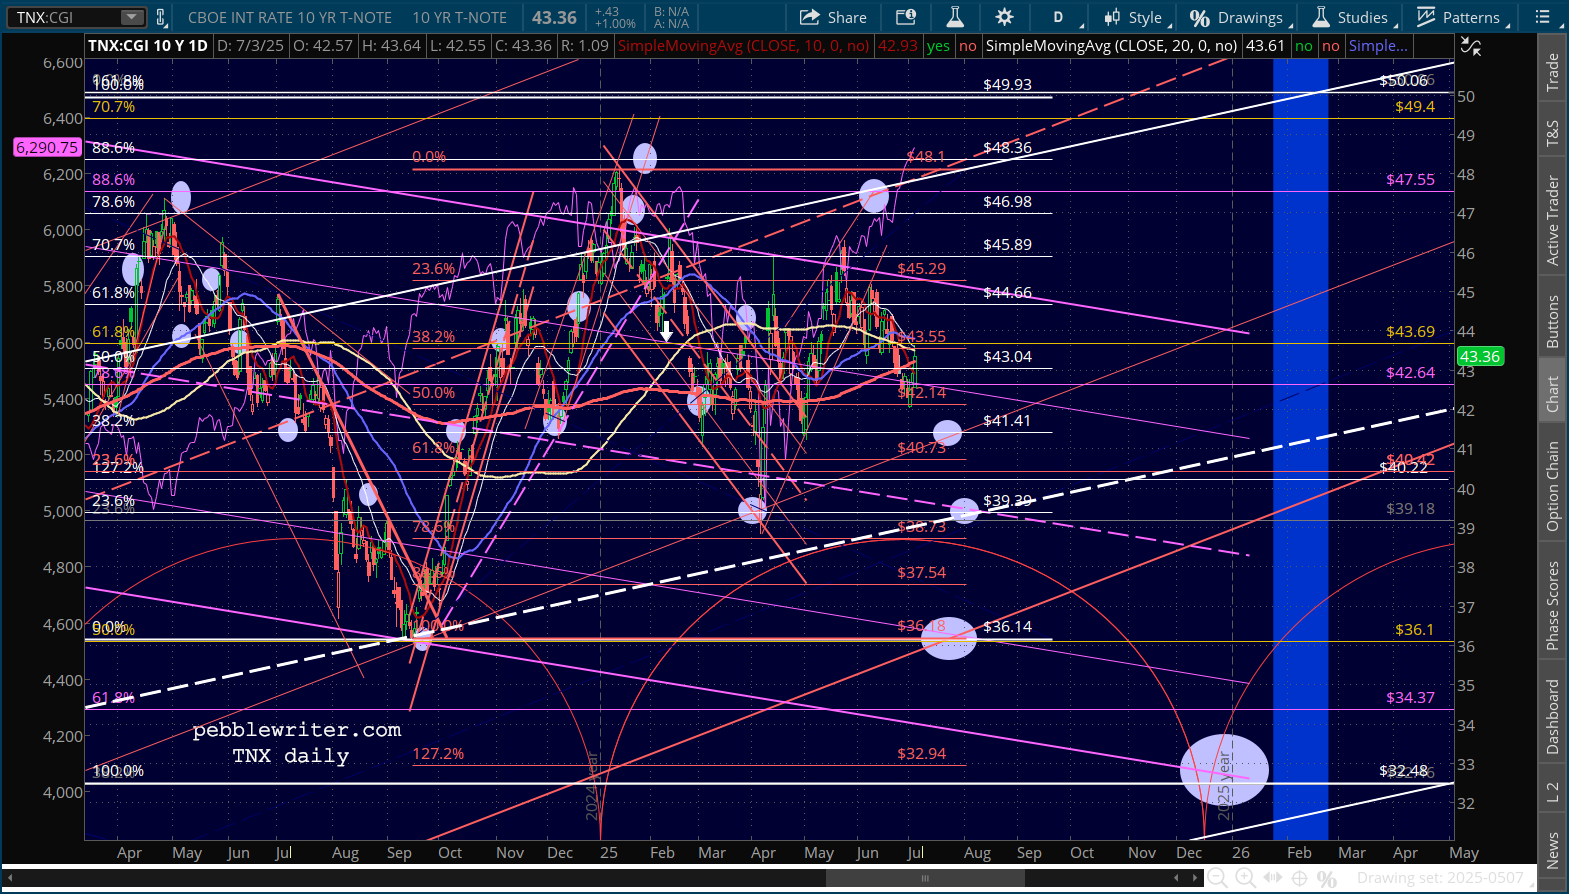Image resolution: width=1569 pixels, height=894 pixels.
Task: Switch to the Option Chain side tab
Action: [1552, 486]
